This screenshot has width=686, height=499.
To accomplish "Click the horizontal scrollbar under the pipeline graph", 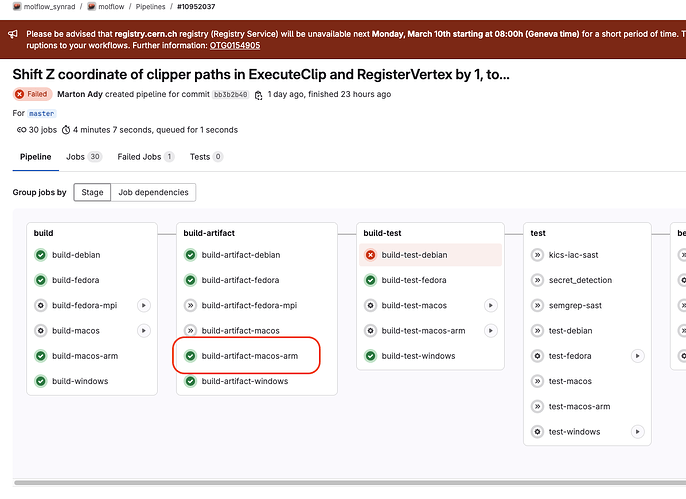I will coord(350,483).
